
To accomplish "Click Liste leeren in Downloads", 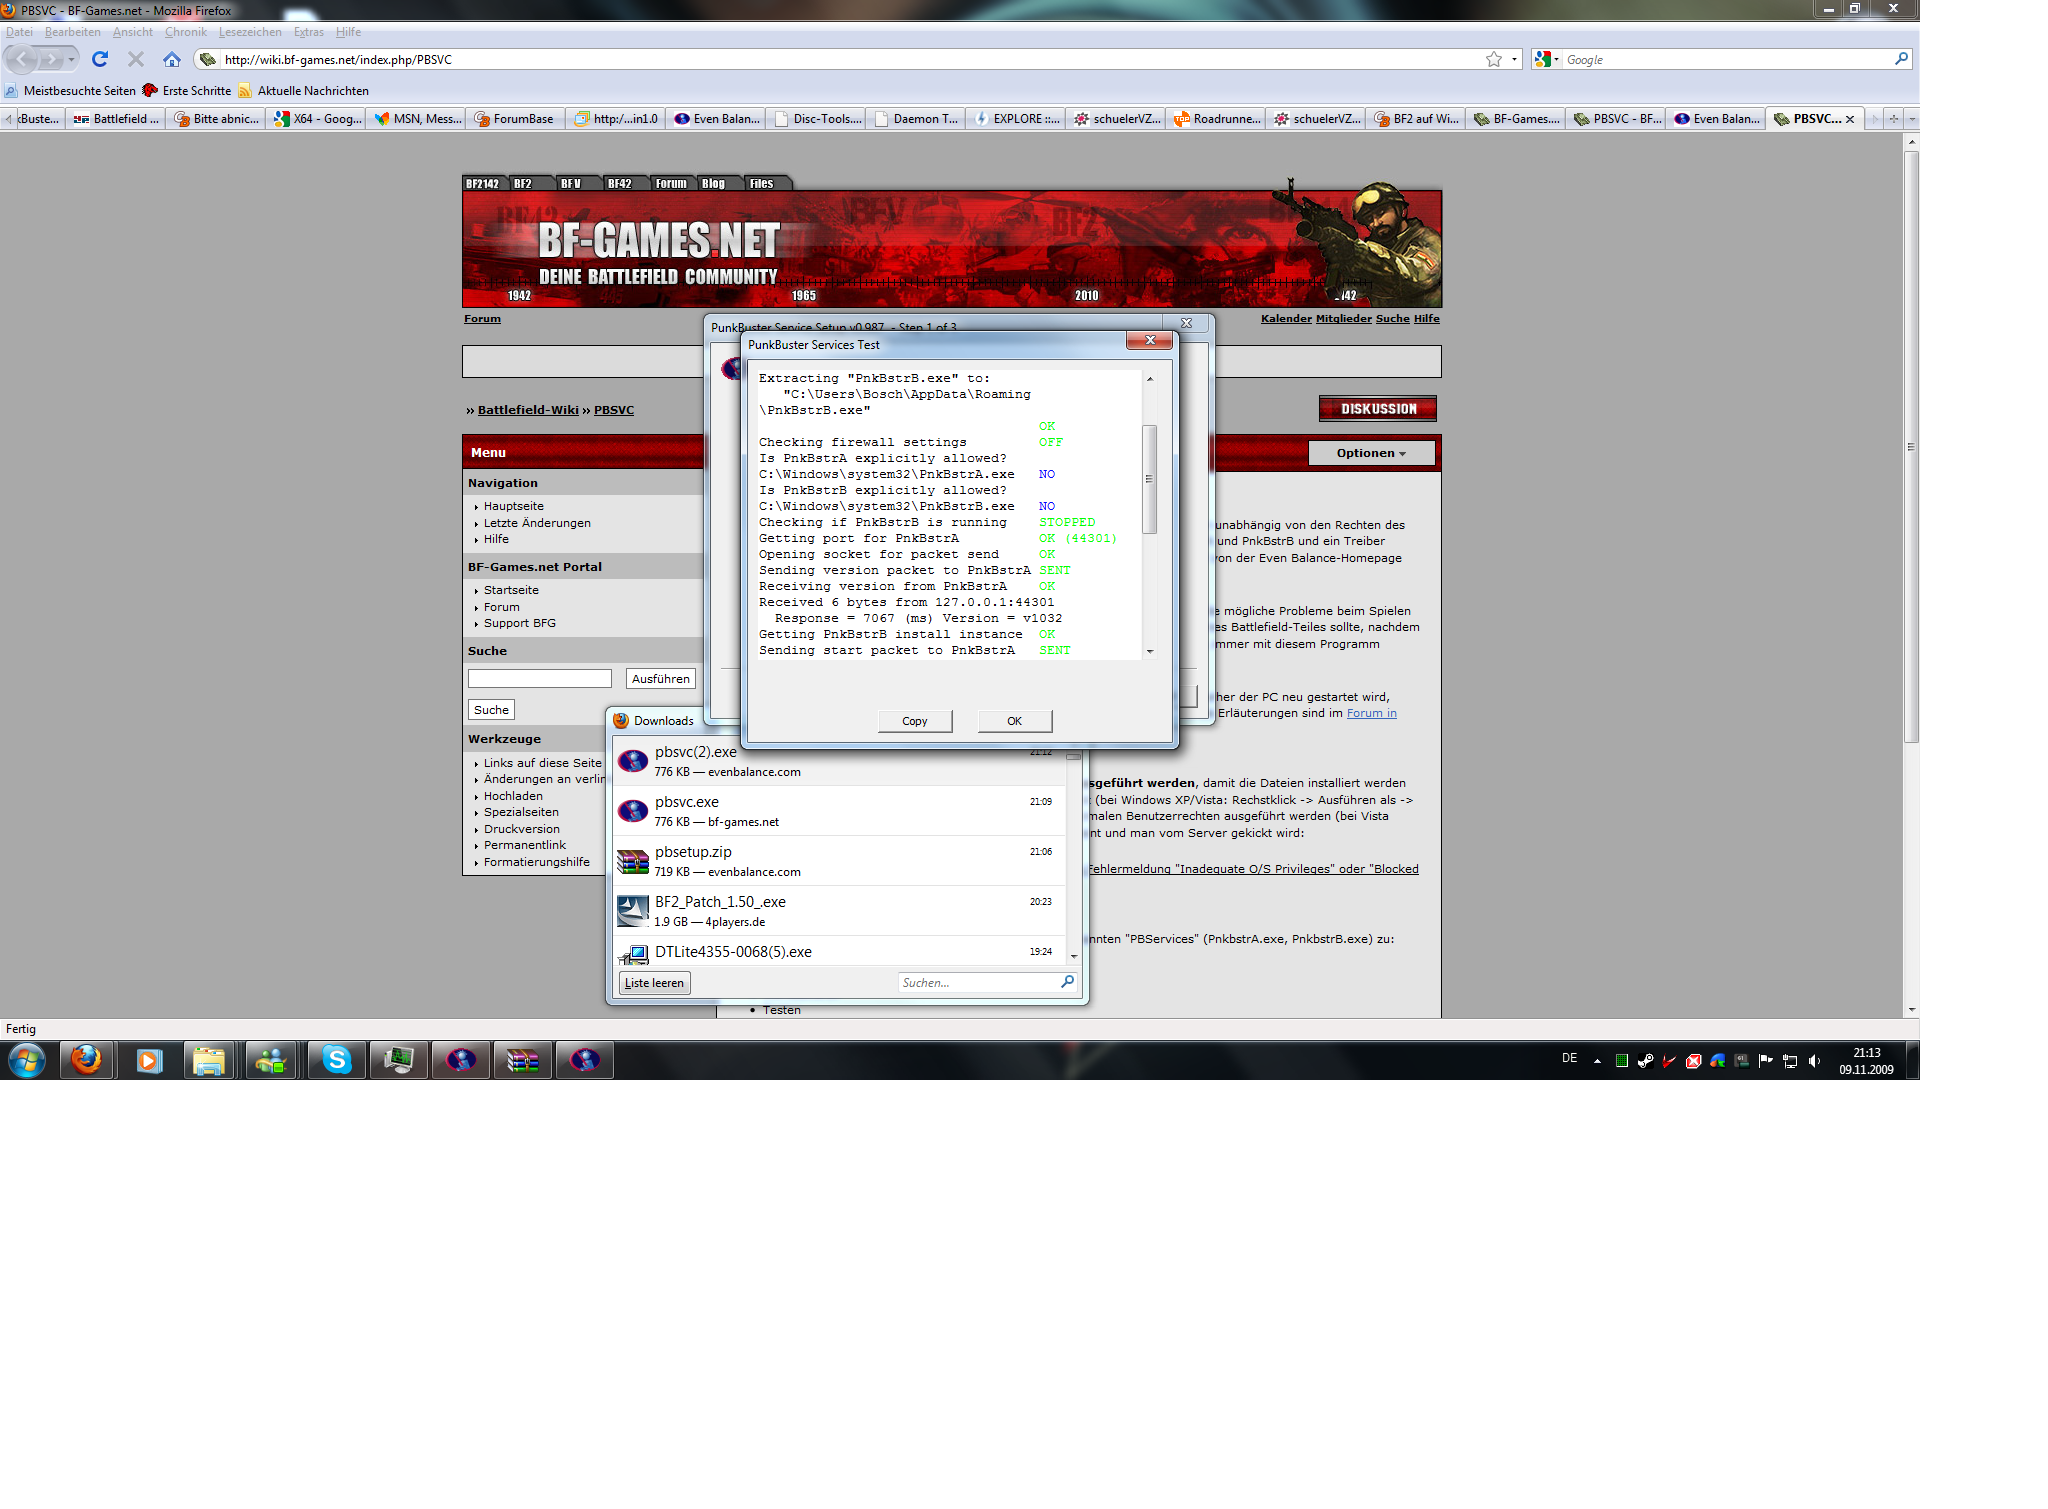I will click(654, 983).
